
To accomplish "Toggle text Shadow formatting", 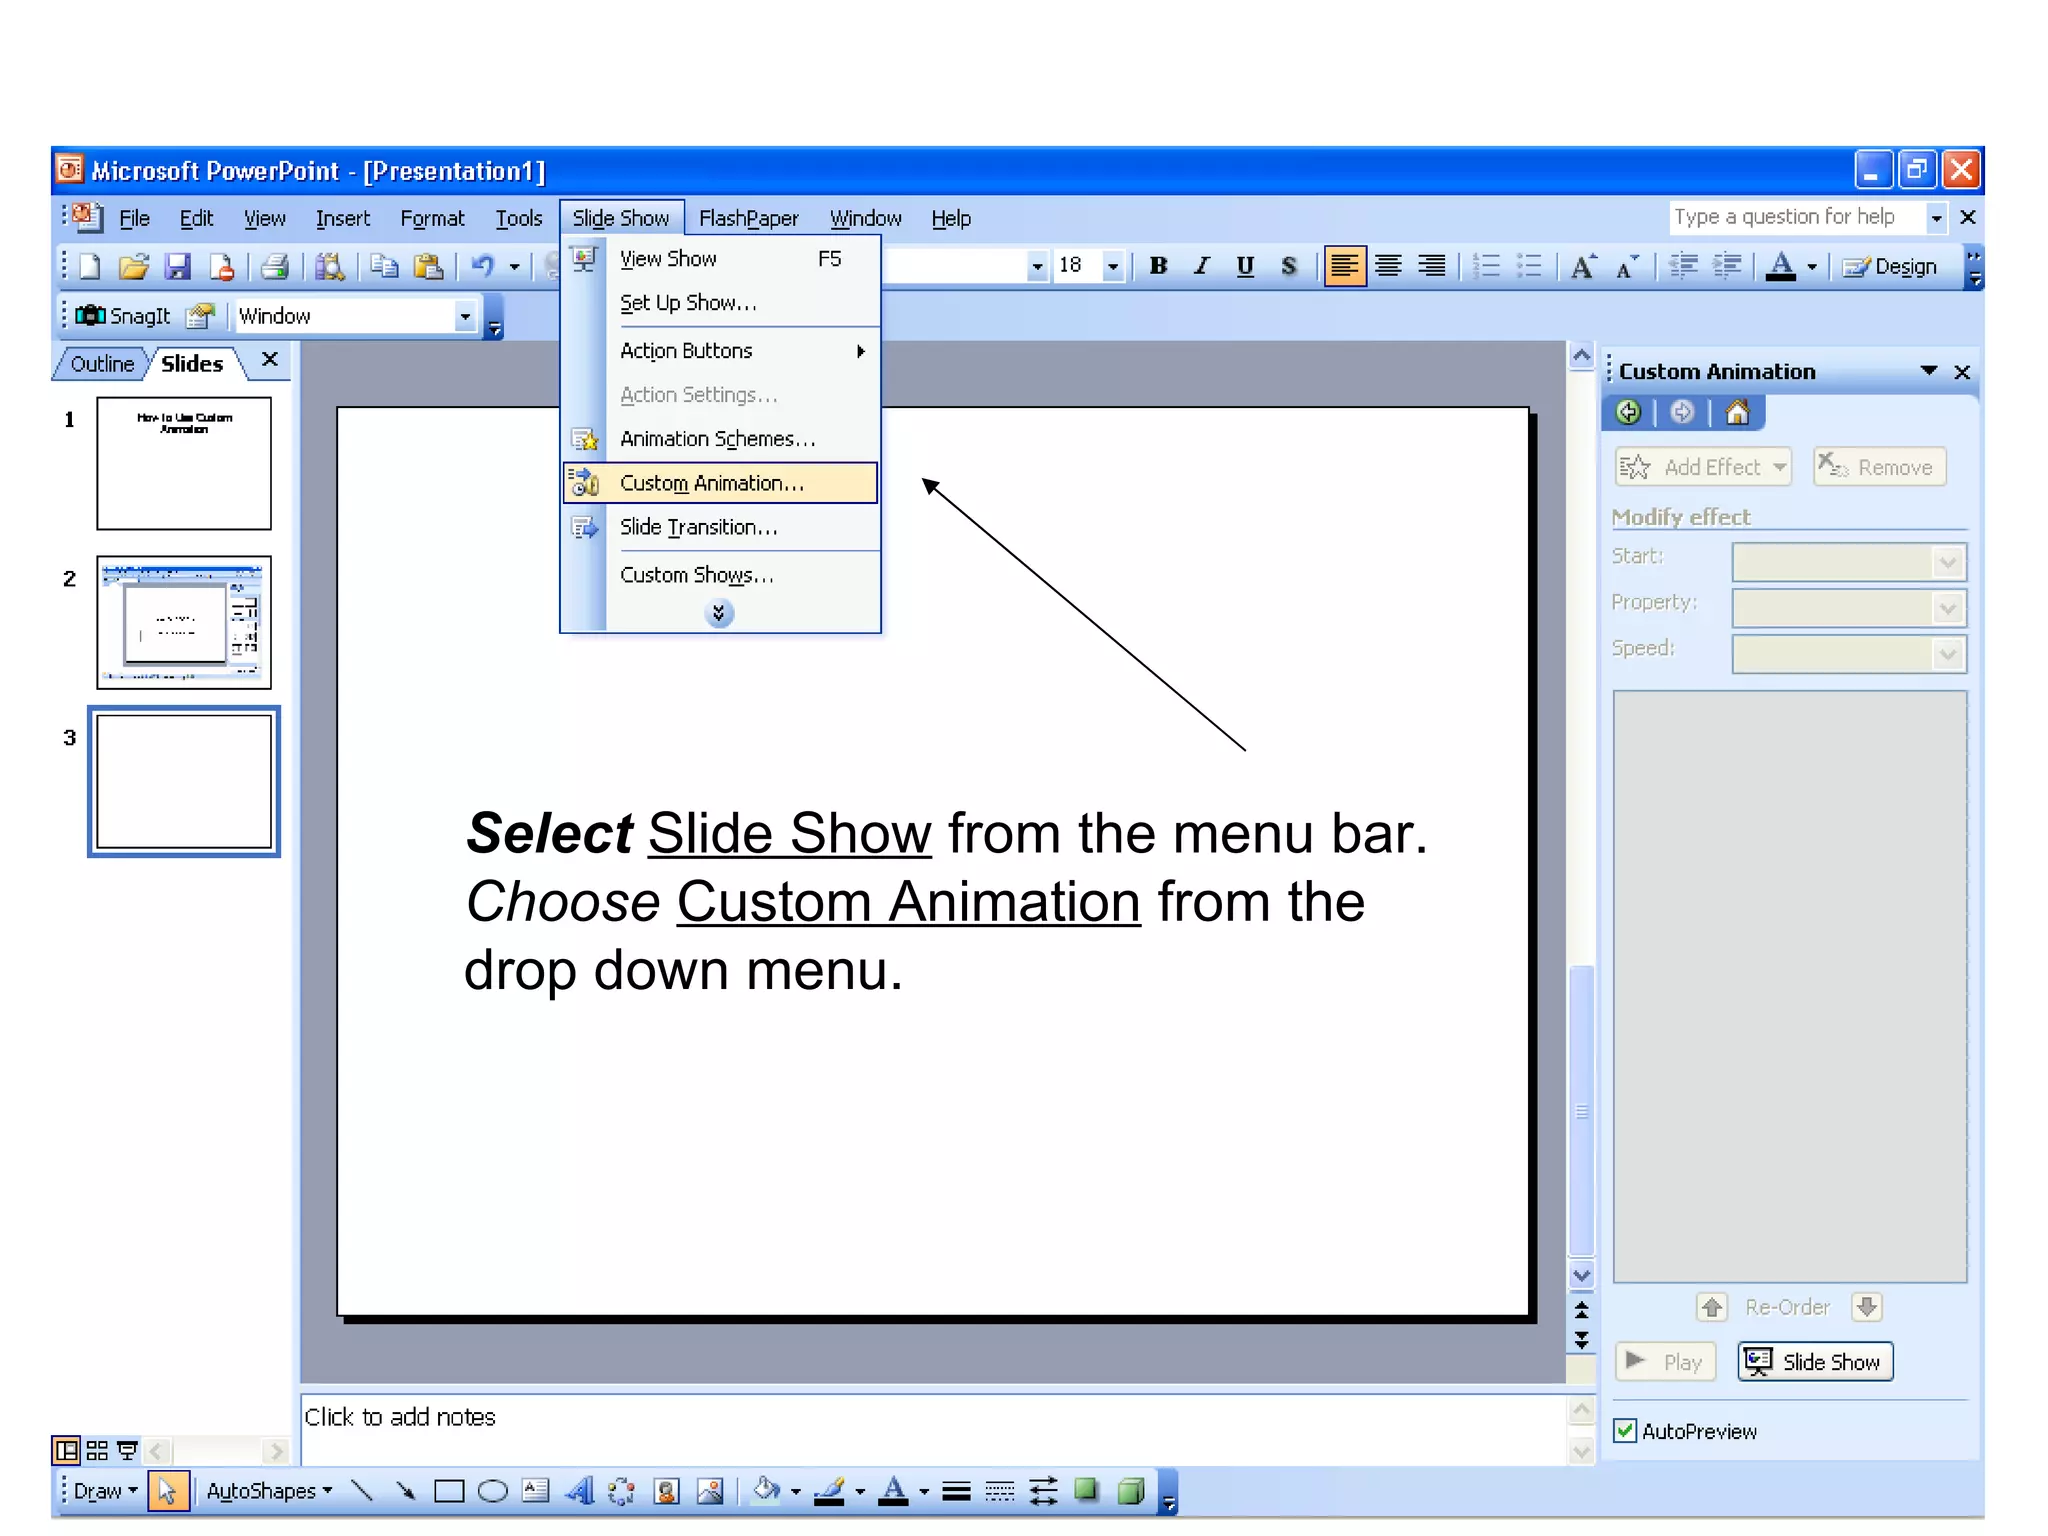I will pyautogui.click(x=1289, y=266).
